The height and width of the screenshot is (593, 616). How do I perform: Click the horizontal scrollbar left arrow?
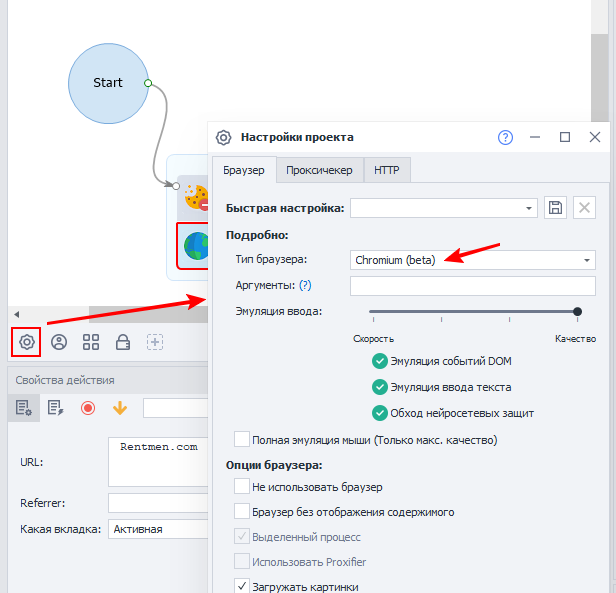[x=16, y=314]
